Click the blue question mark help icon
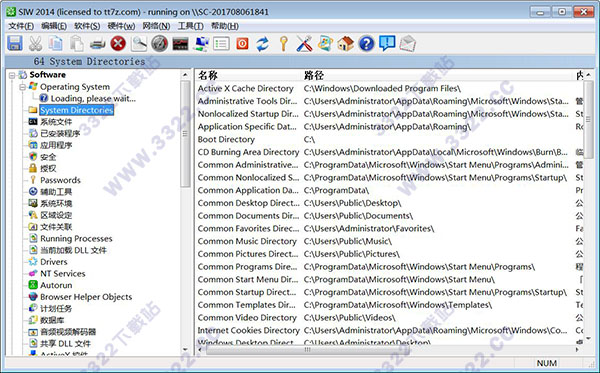This screenshot has height=373, width=600. 366,44
